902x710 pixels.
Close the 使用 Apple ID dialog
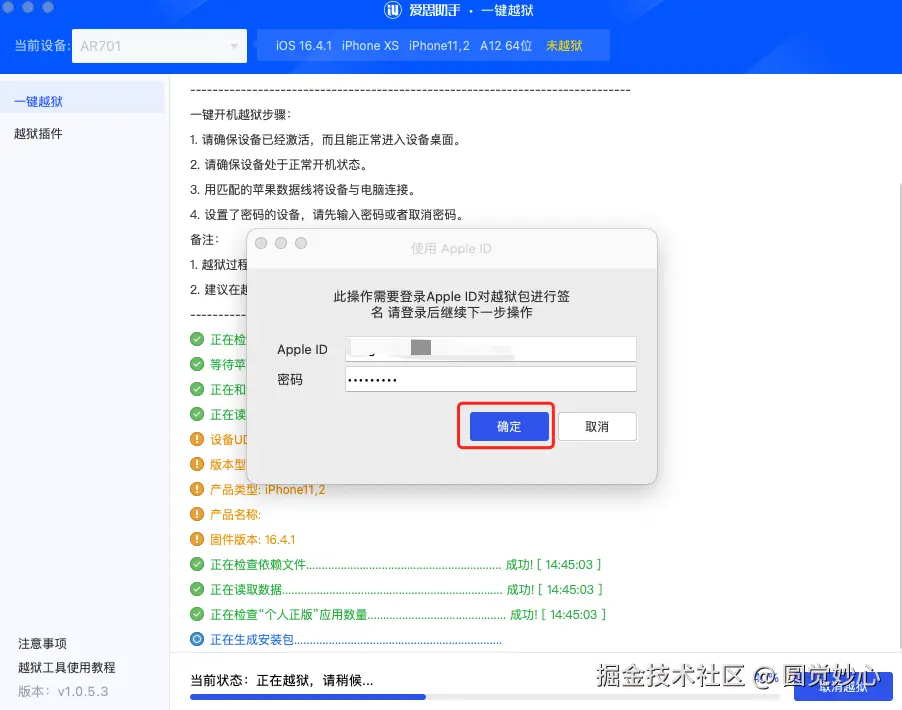pyautogui.click(x=261, y=243)
